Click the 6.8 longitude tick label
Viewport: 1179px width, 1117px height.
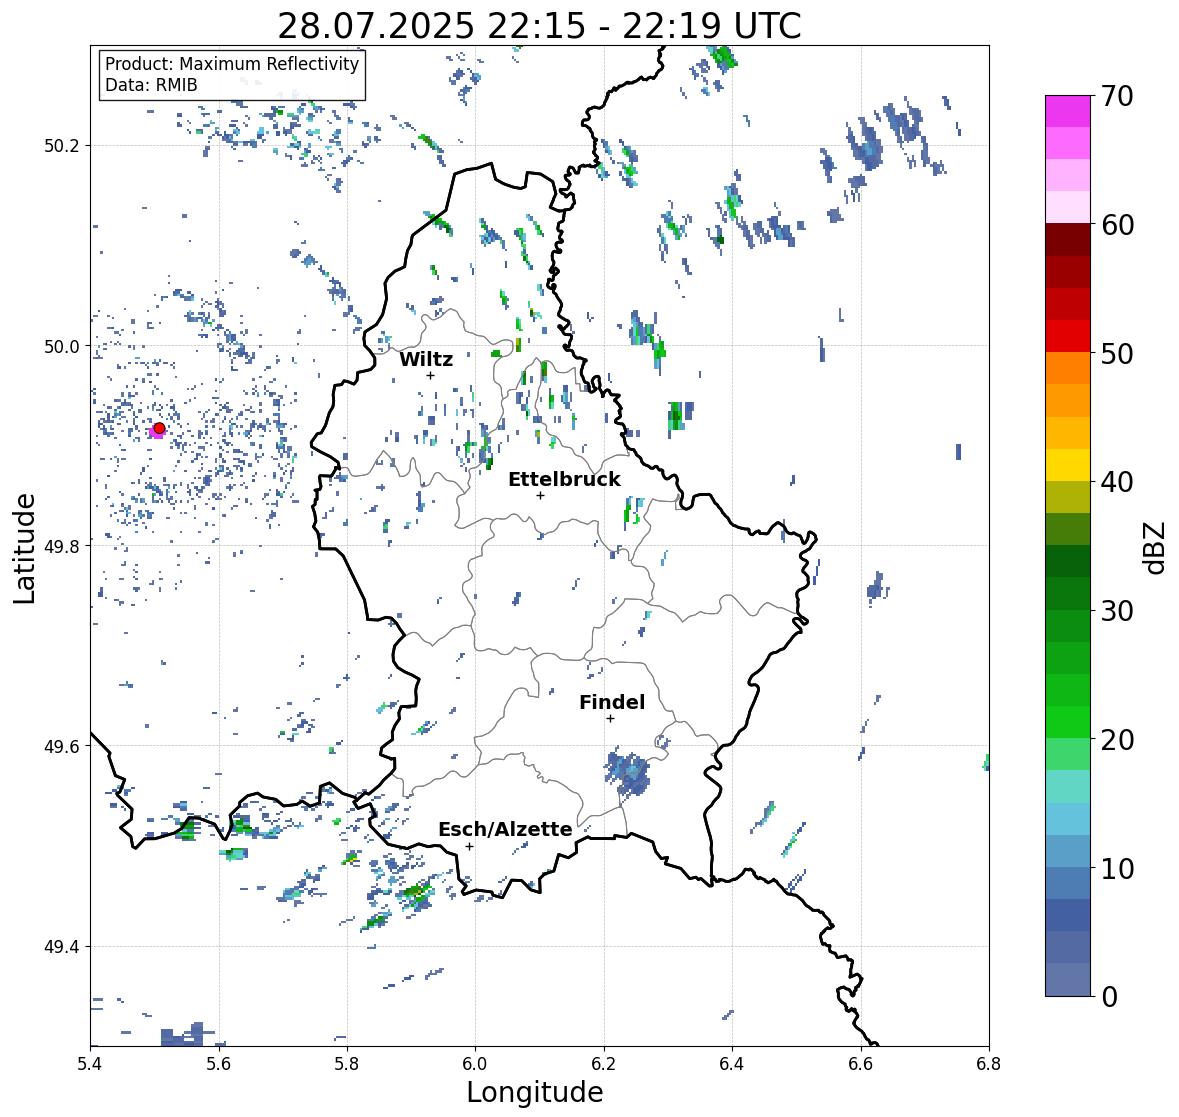click(989, 1064)
